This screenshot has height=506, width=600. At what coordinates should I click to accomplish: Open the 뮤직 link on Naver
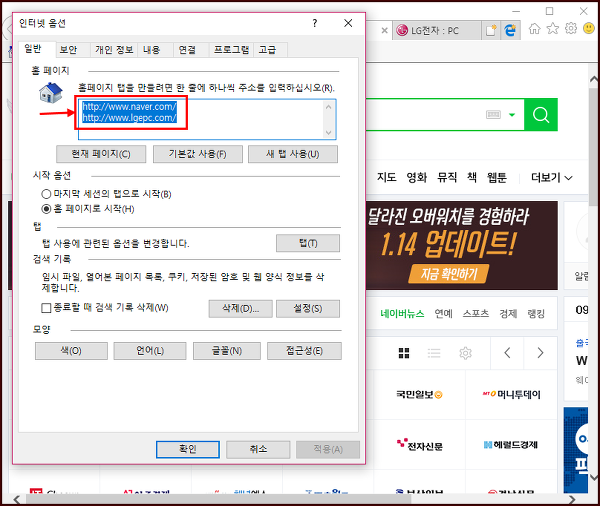447,178
